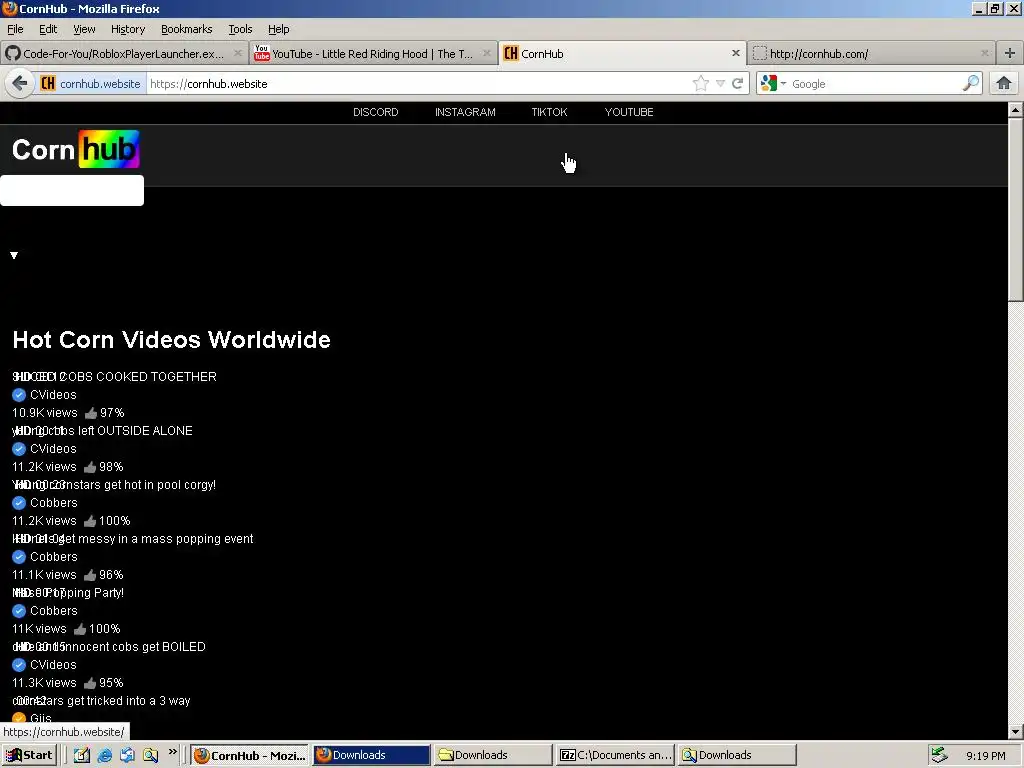Click the thumbs up icon next to 97%
The height and width of the screenshot is (768, 1024).
click(x=91, y=413)
